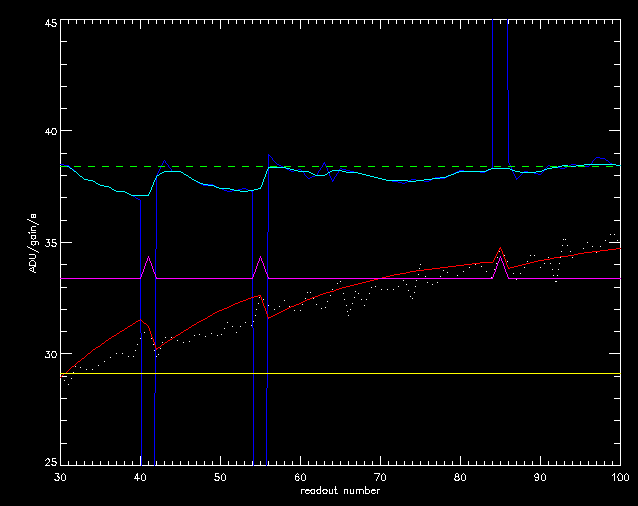Click the x-axis tick label 100
The height and width of the screenshot is (506, 638).
[621, 477]
